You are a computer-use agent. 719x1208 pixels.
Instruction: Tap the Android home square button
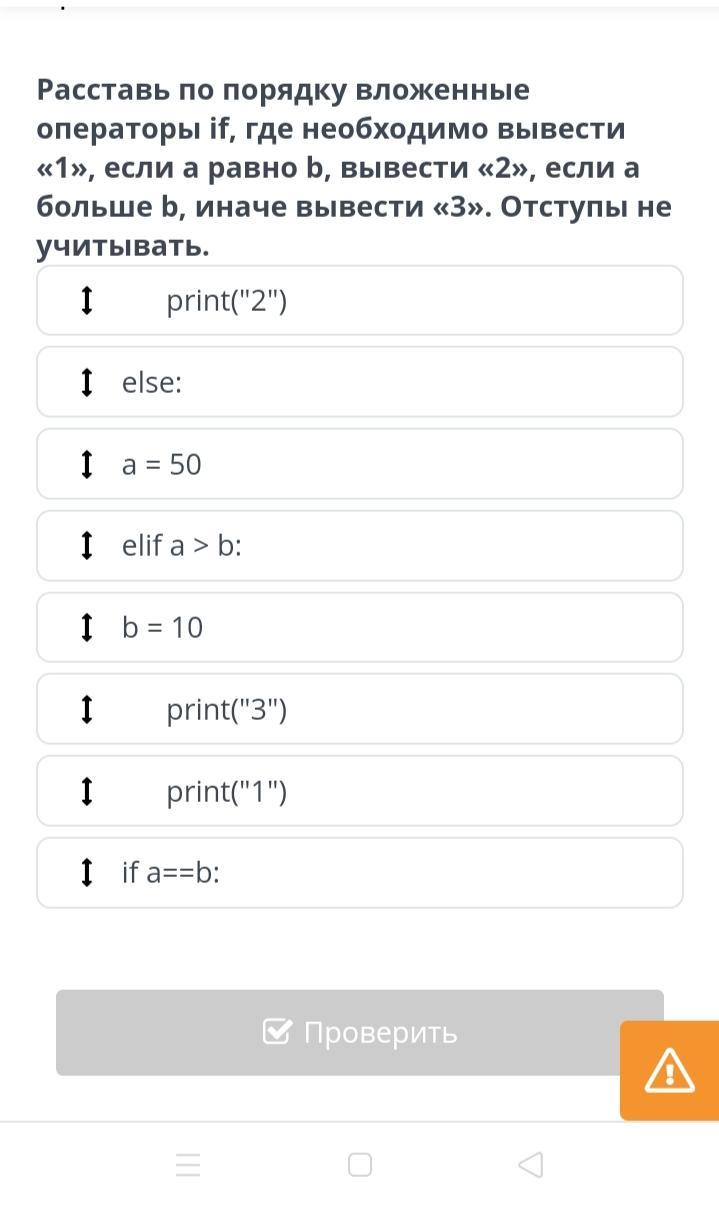pos(360,1165)
